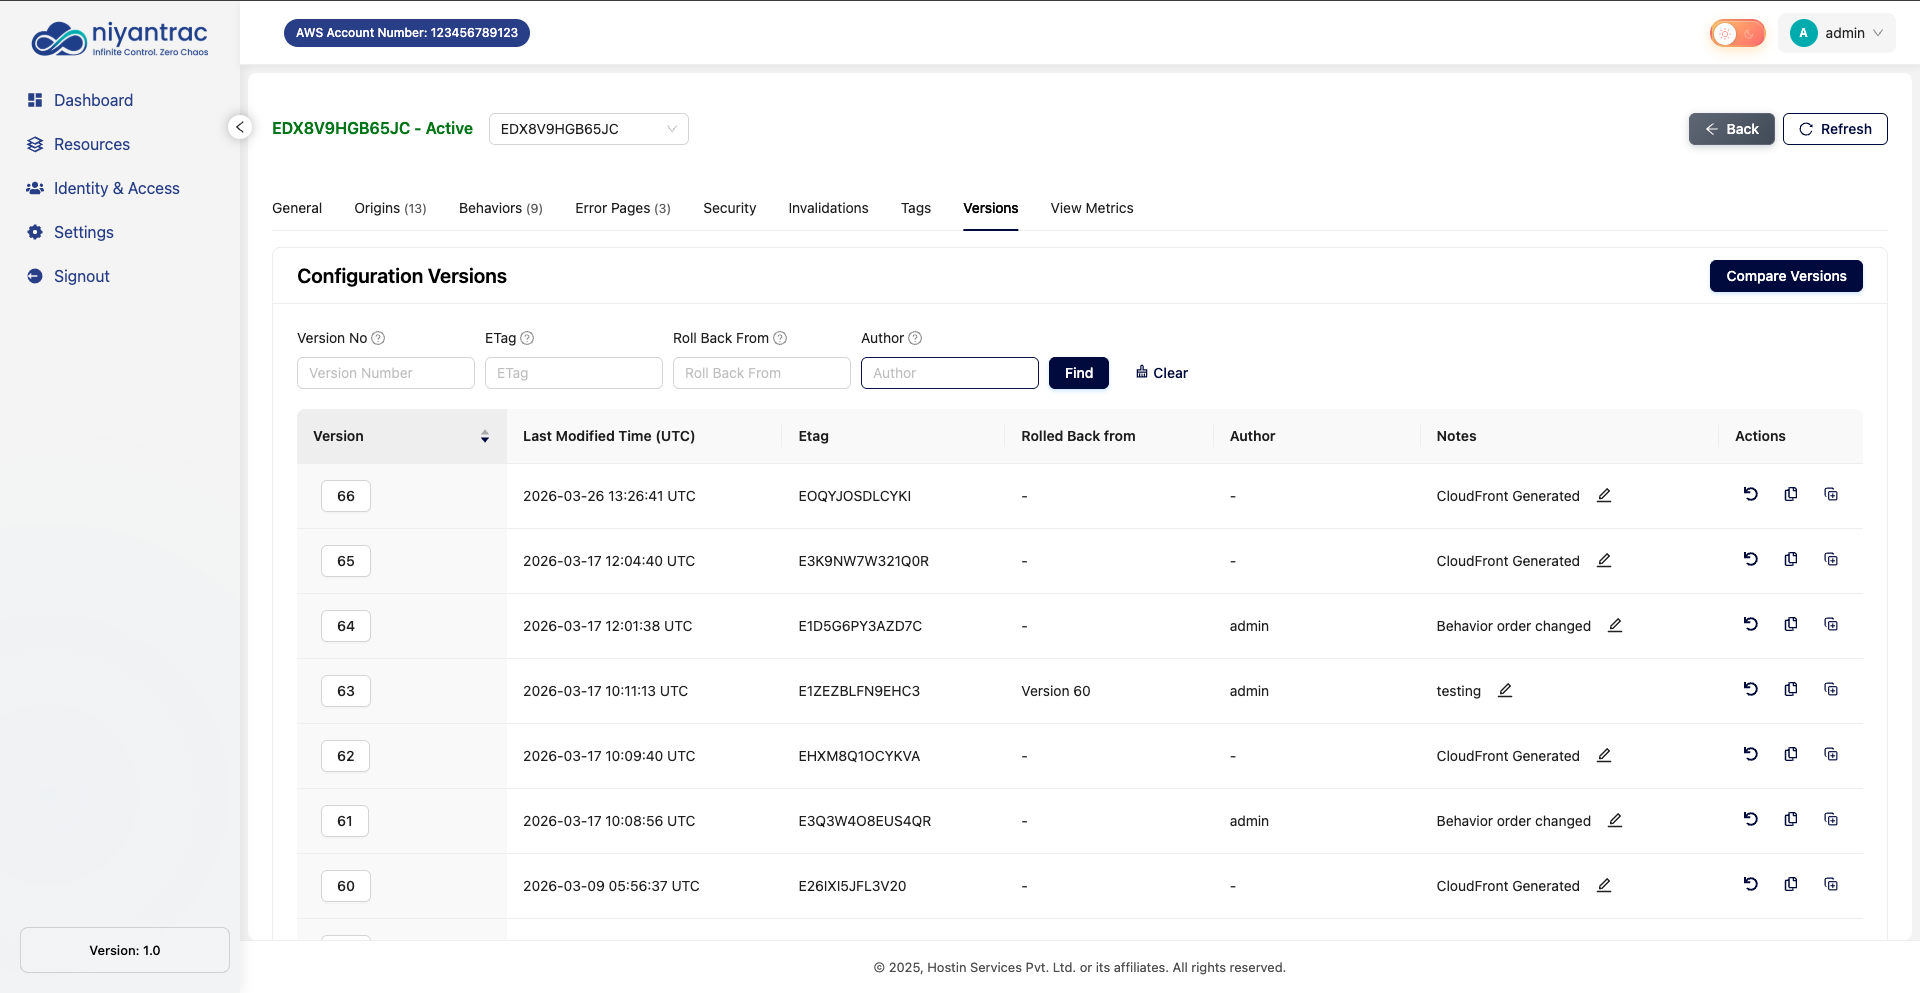The width and height of the screenshot is (1920, 993).
Task: Collapse the left sidebar with chevron
Action: point(239,127)
